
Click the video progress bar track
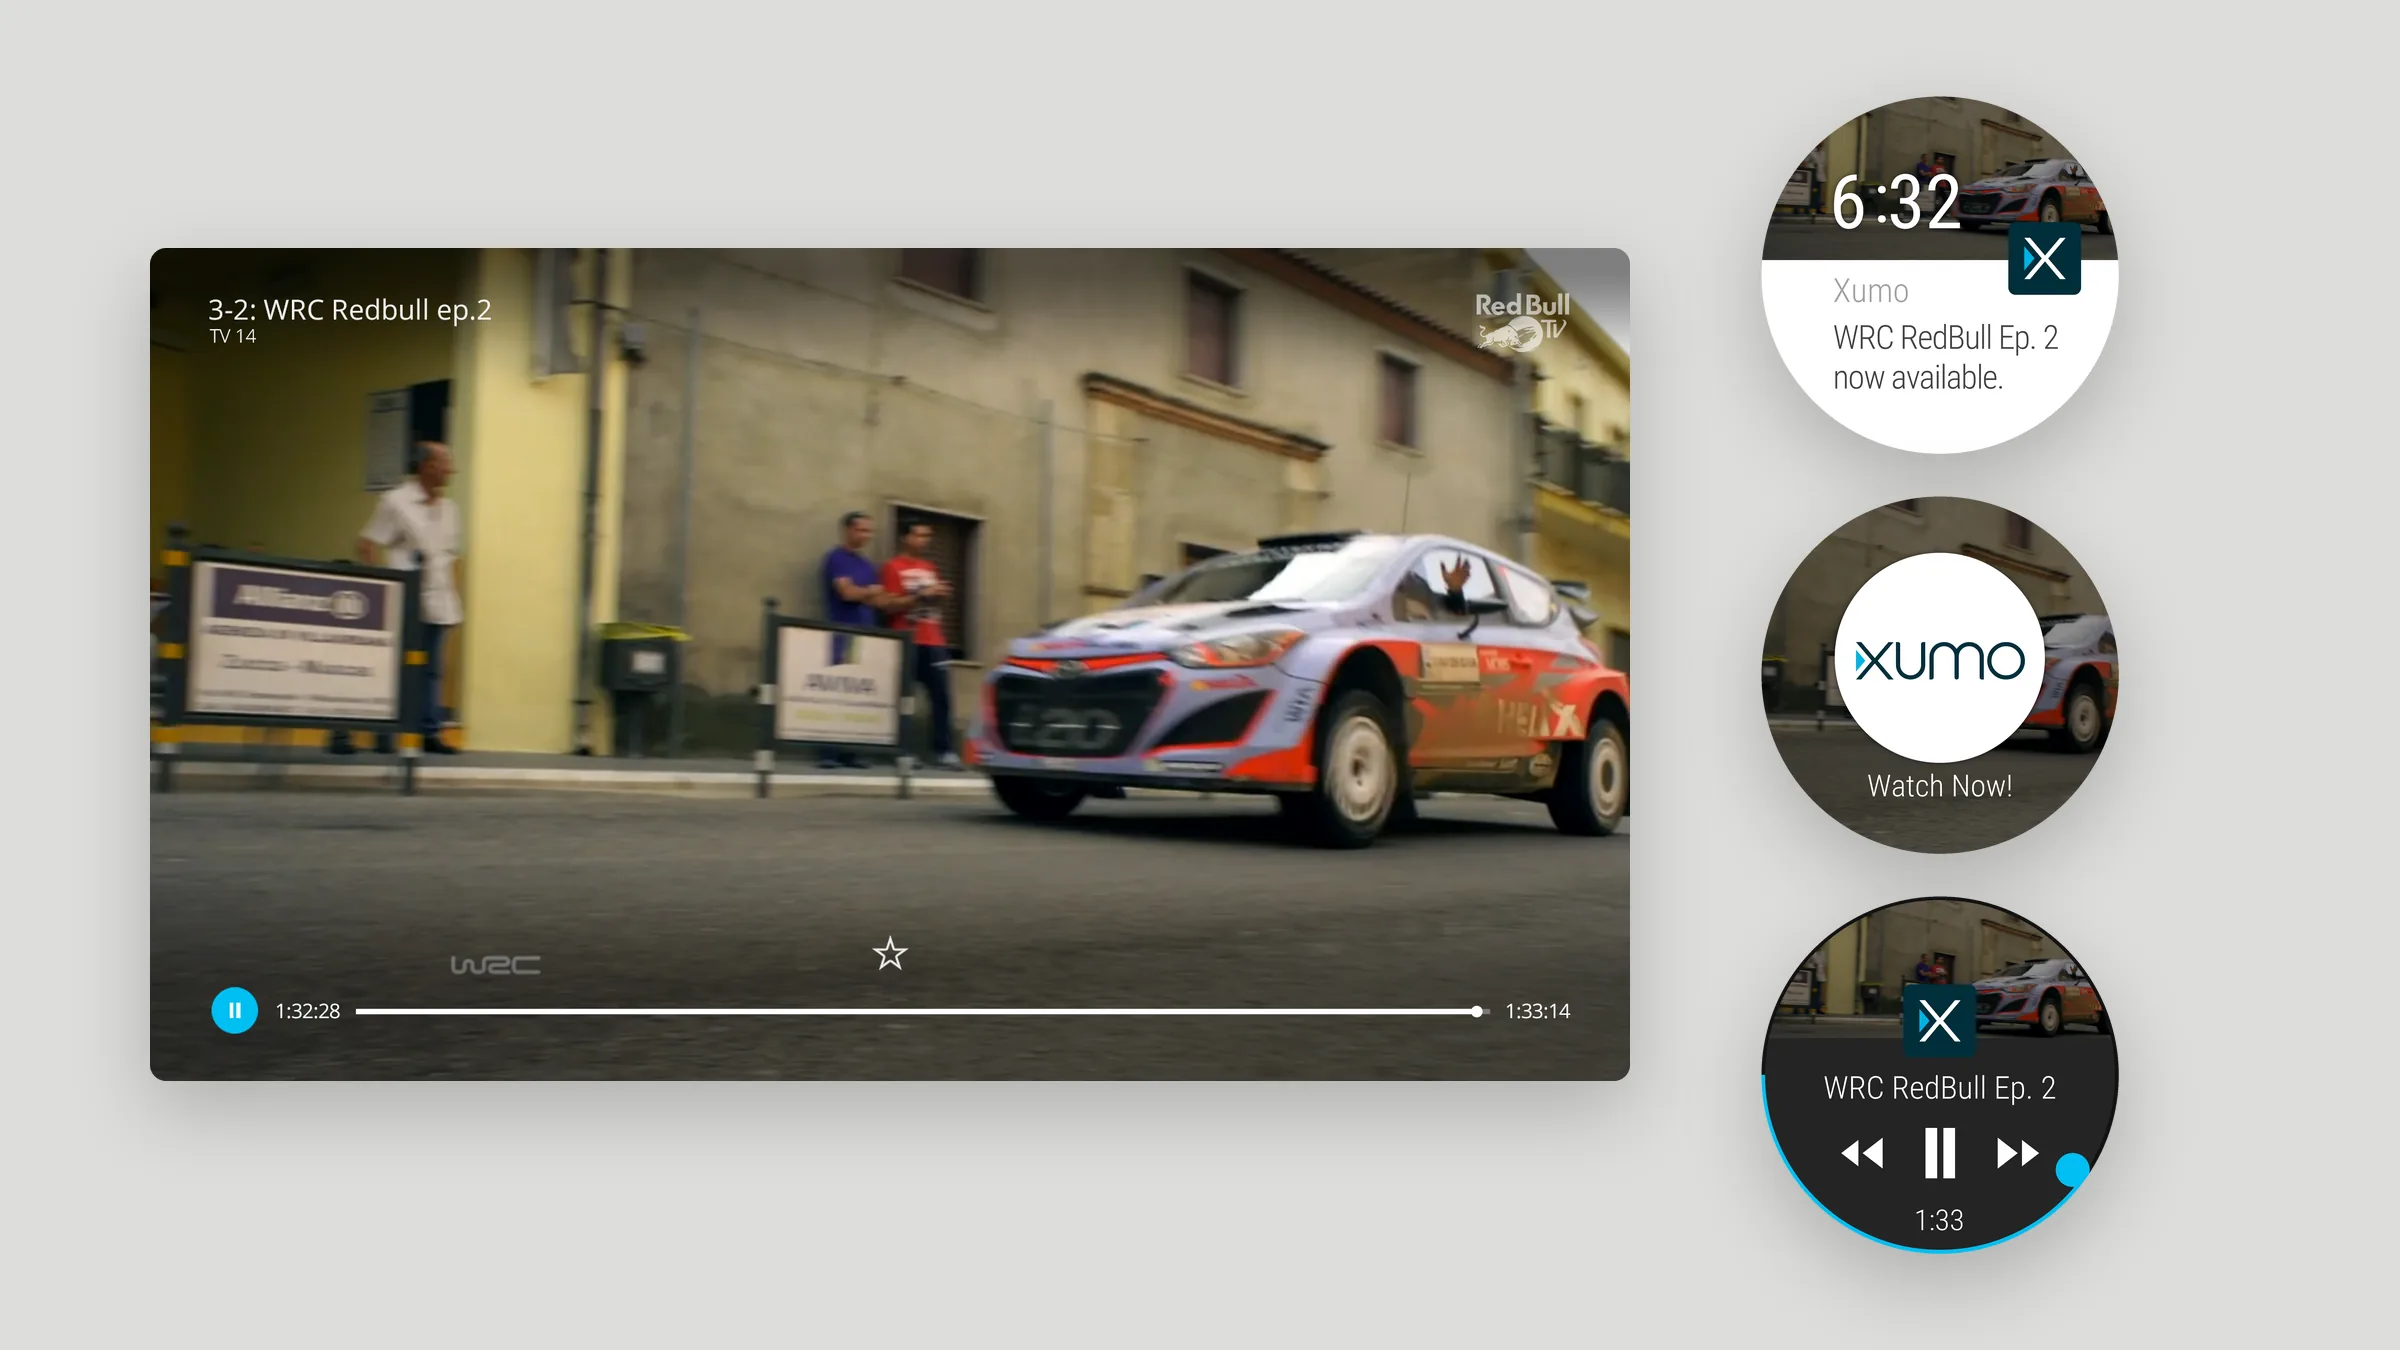[x=923, y=1012]
